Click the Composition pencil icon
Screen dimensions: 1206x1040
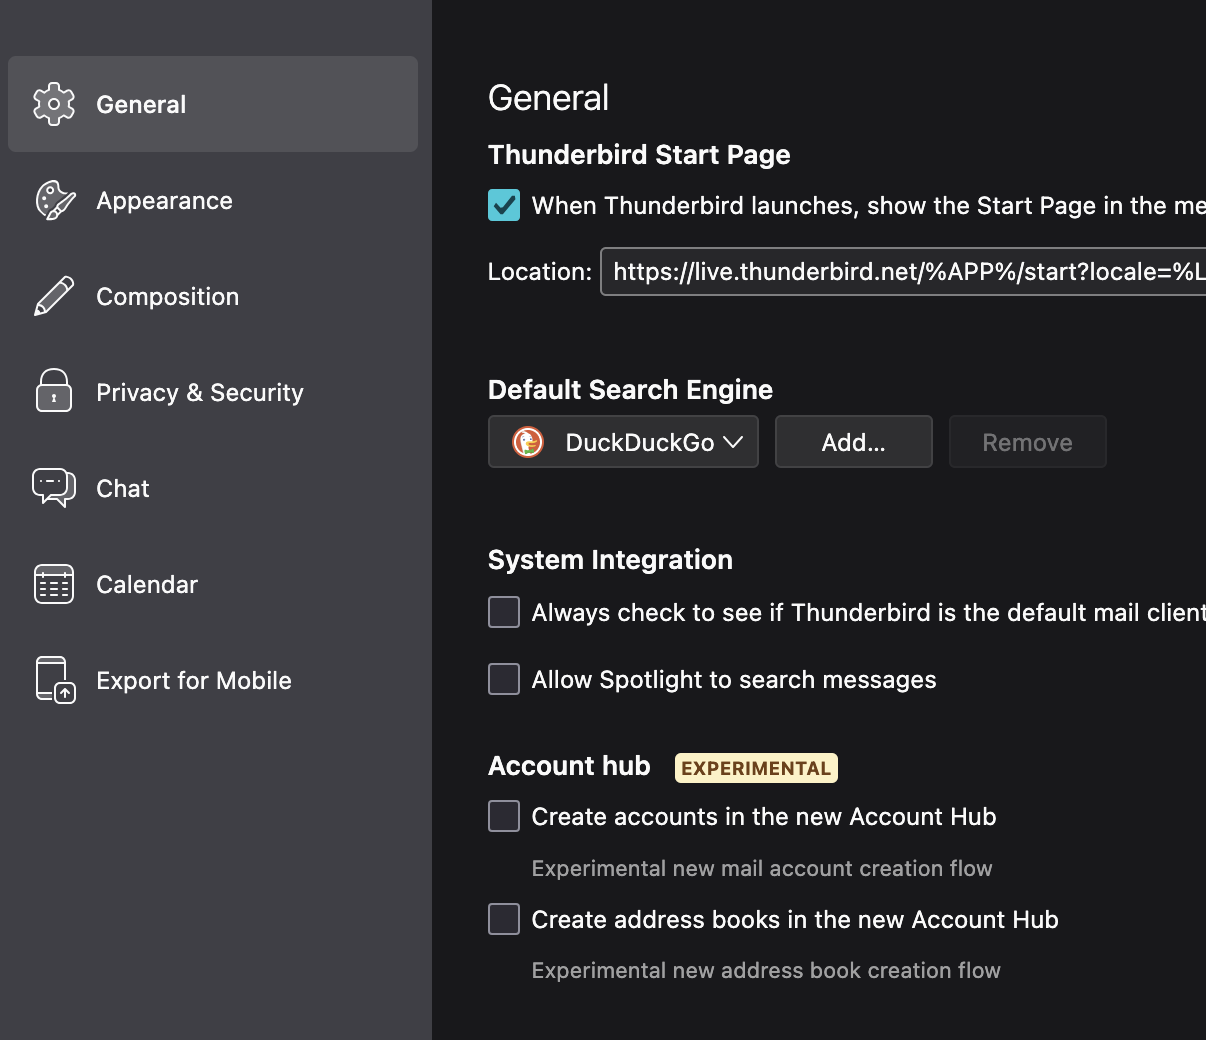point(54,296)
